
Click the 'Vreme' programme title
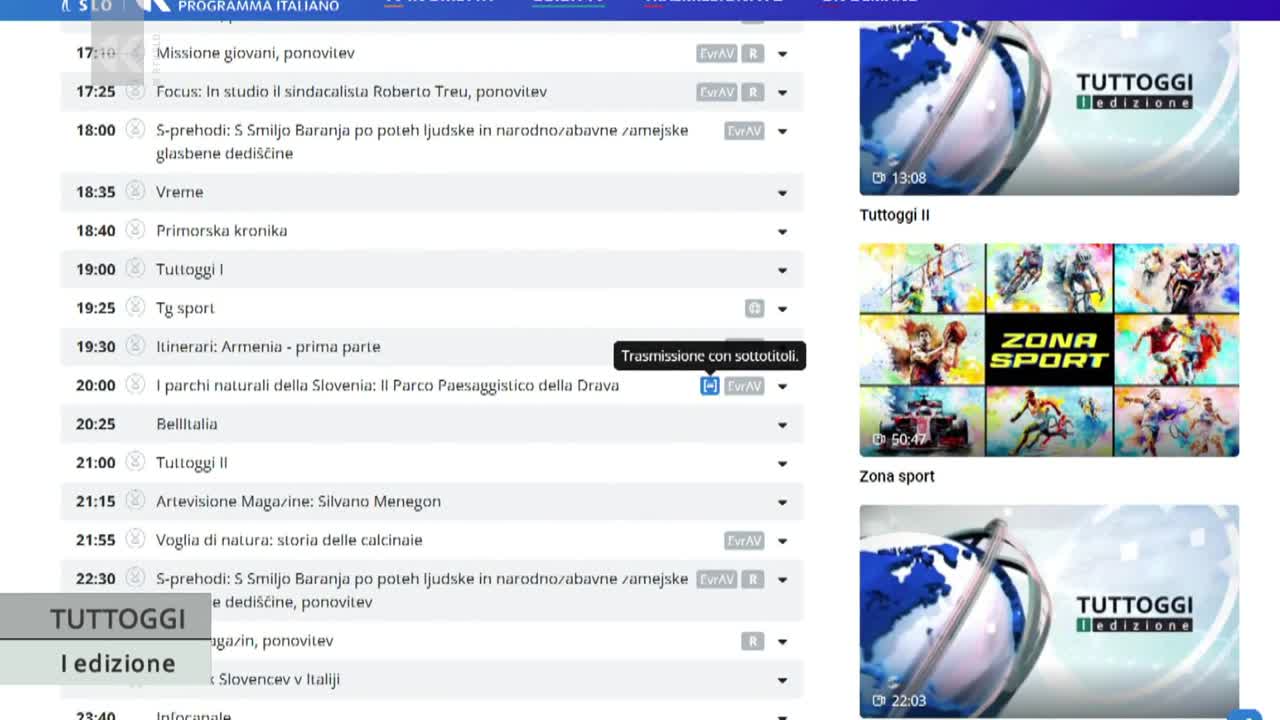[179, 192]
